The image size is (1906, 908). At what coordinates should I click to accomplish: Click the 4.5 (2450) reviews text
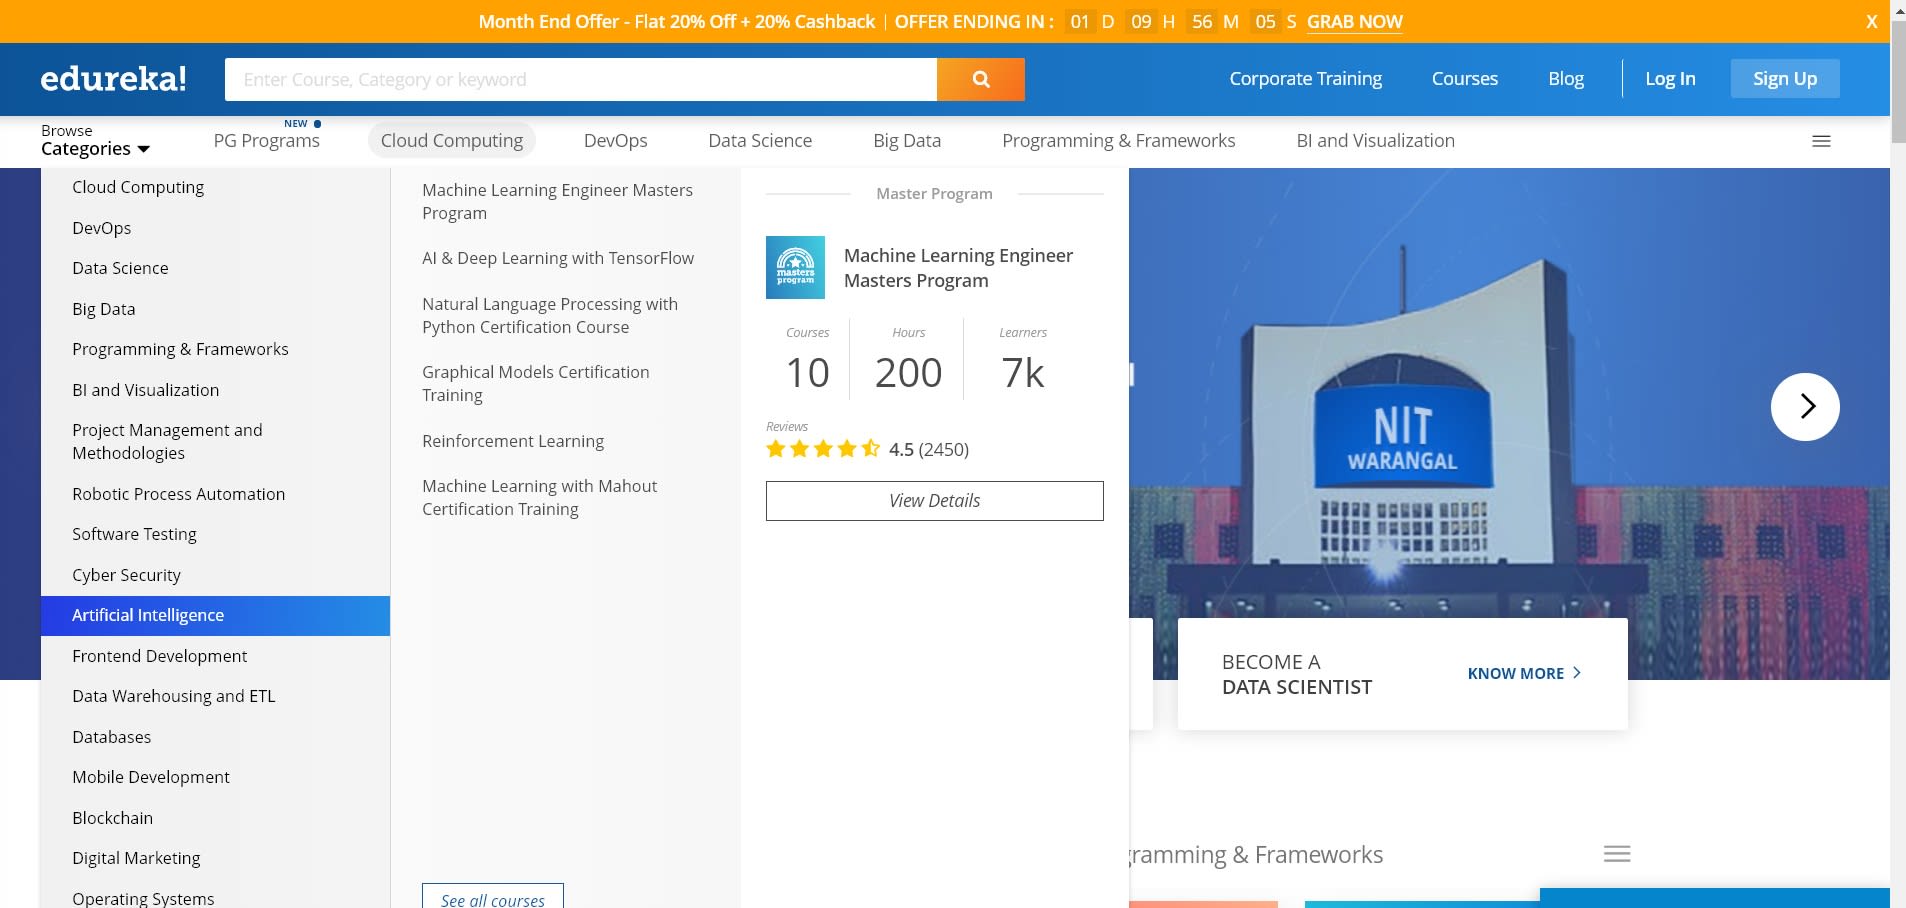[x=929, y=449]
